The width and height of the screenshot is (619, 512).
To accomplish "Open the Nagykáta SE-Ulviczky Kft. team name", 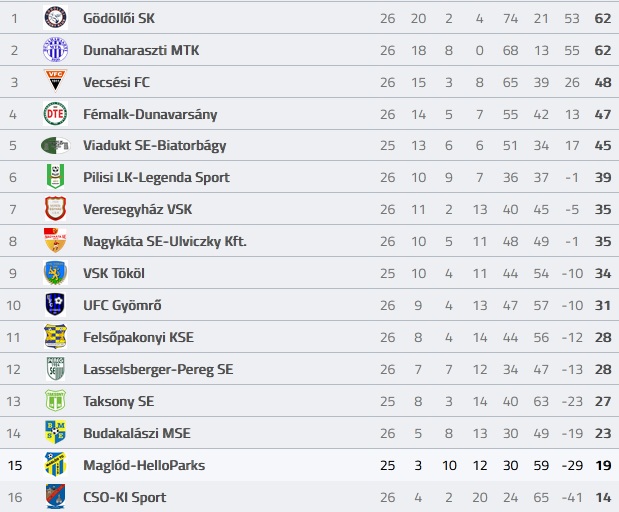I will click(x=165, y=241).
